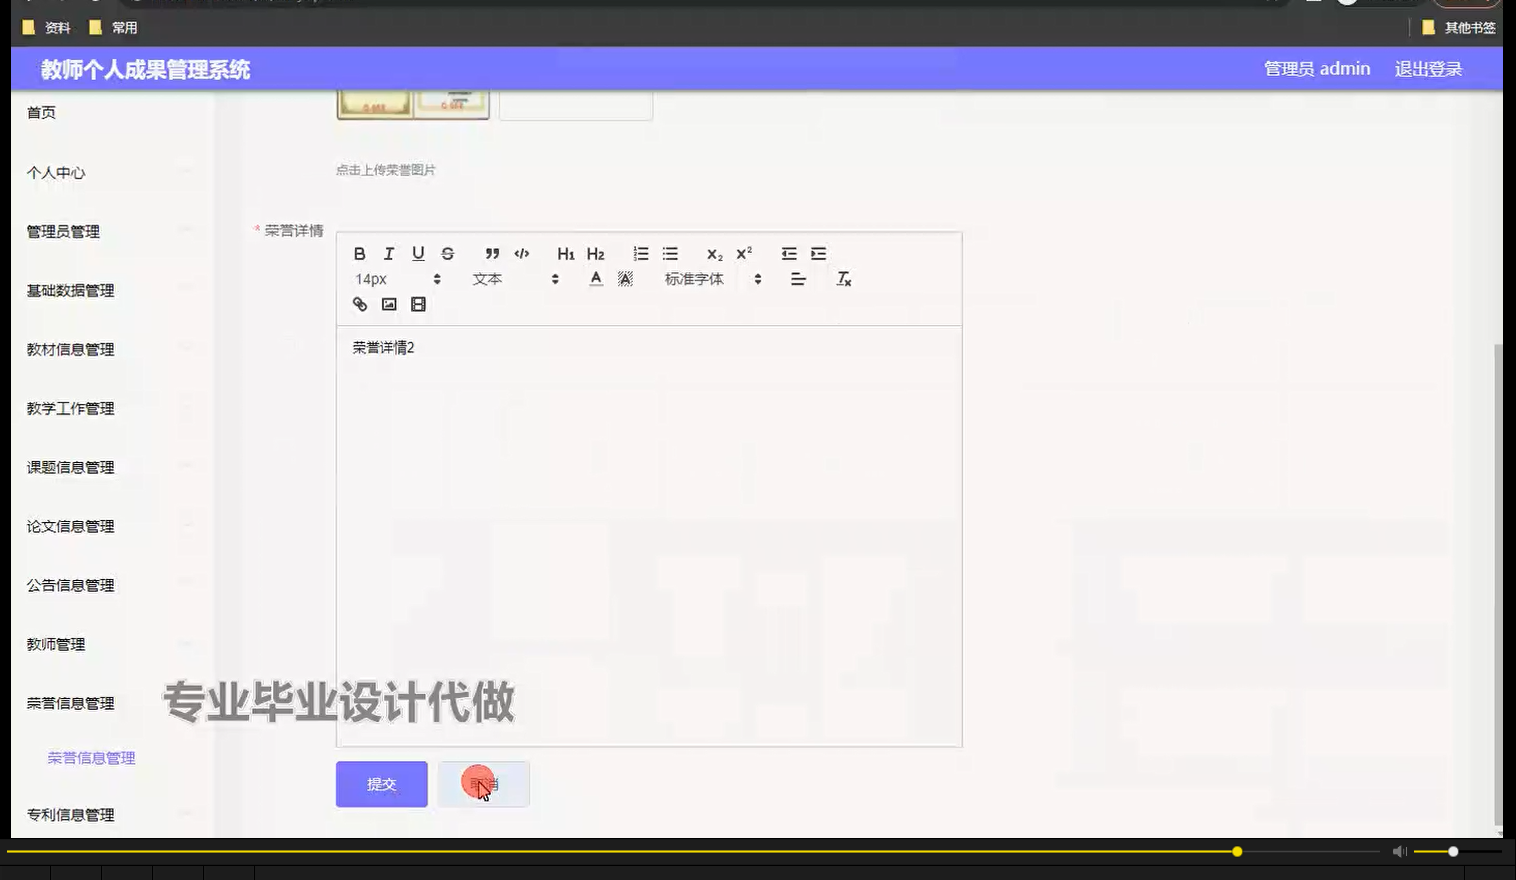
Task: Open the 论文信息管理 menu section
Action: pyautogui.click(x=69, y=526)
